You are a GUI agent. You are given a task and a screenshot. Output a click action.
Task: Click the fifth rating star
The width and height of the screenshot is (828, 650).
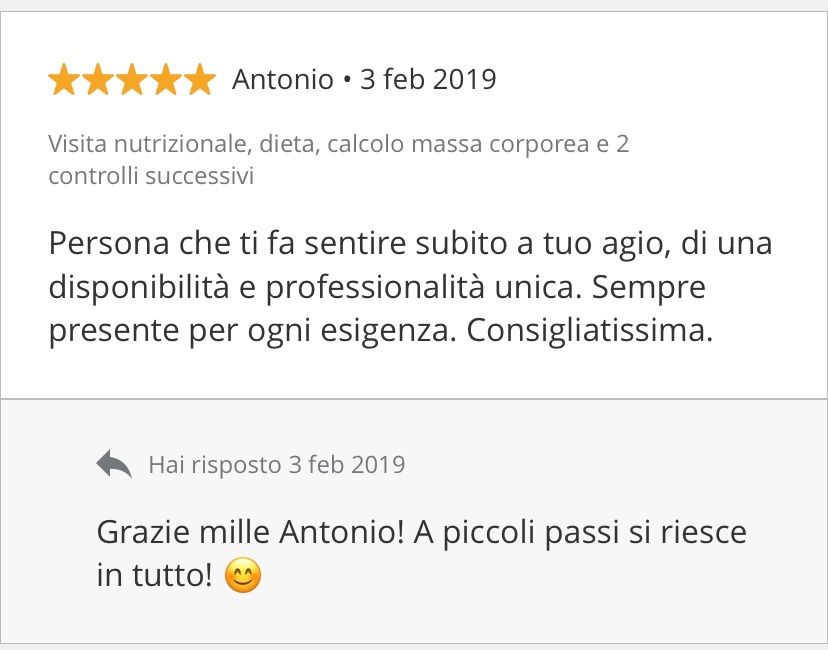click(200, 80)
